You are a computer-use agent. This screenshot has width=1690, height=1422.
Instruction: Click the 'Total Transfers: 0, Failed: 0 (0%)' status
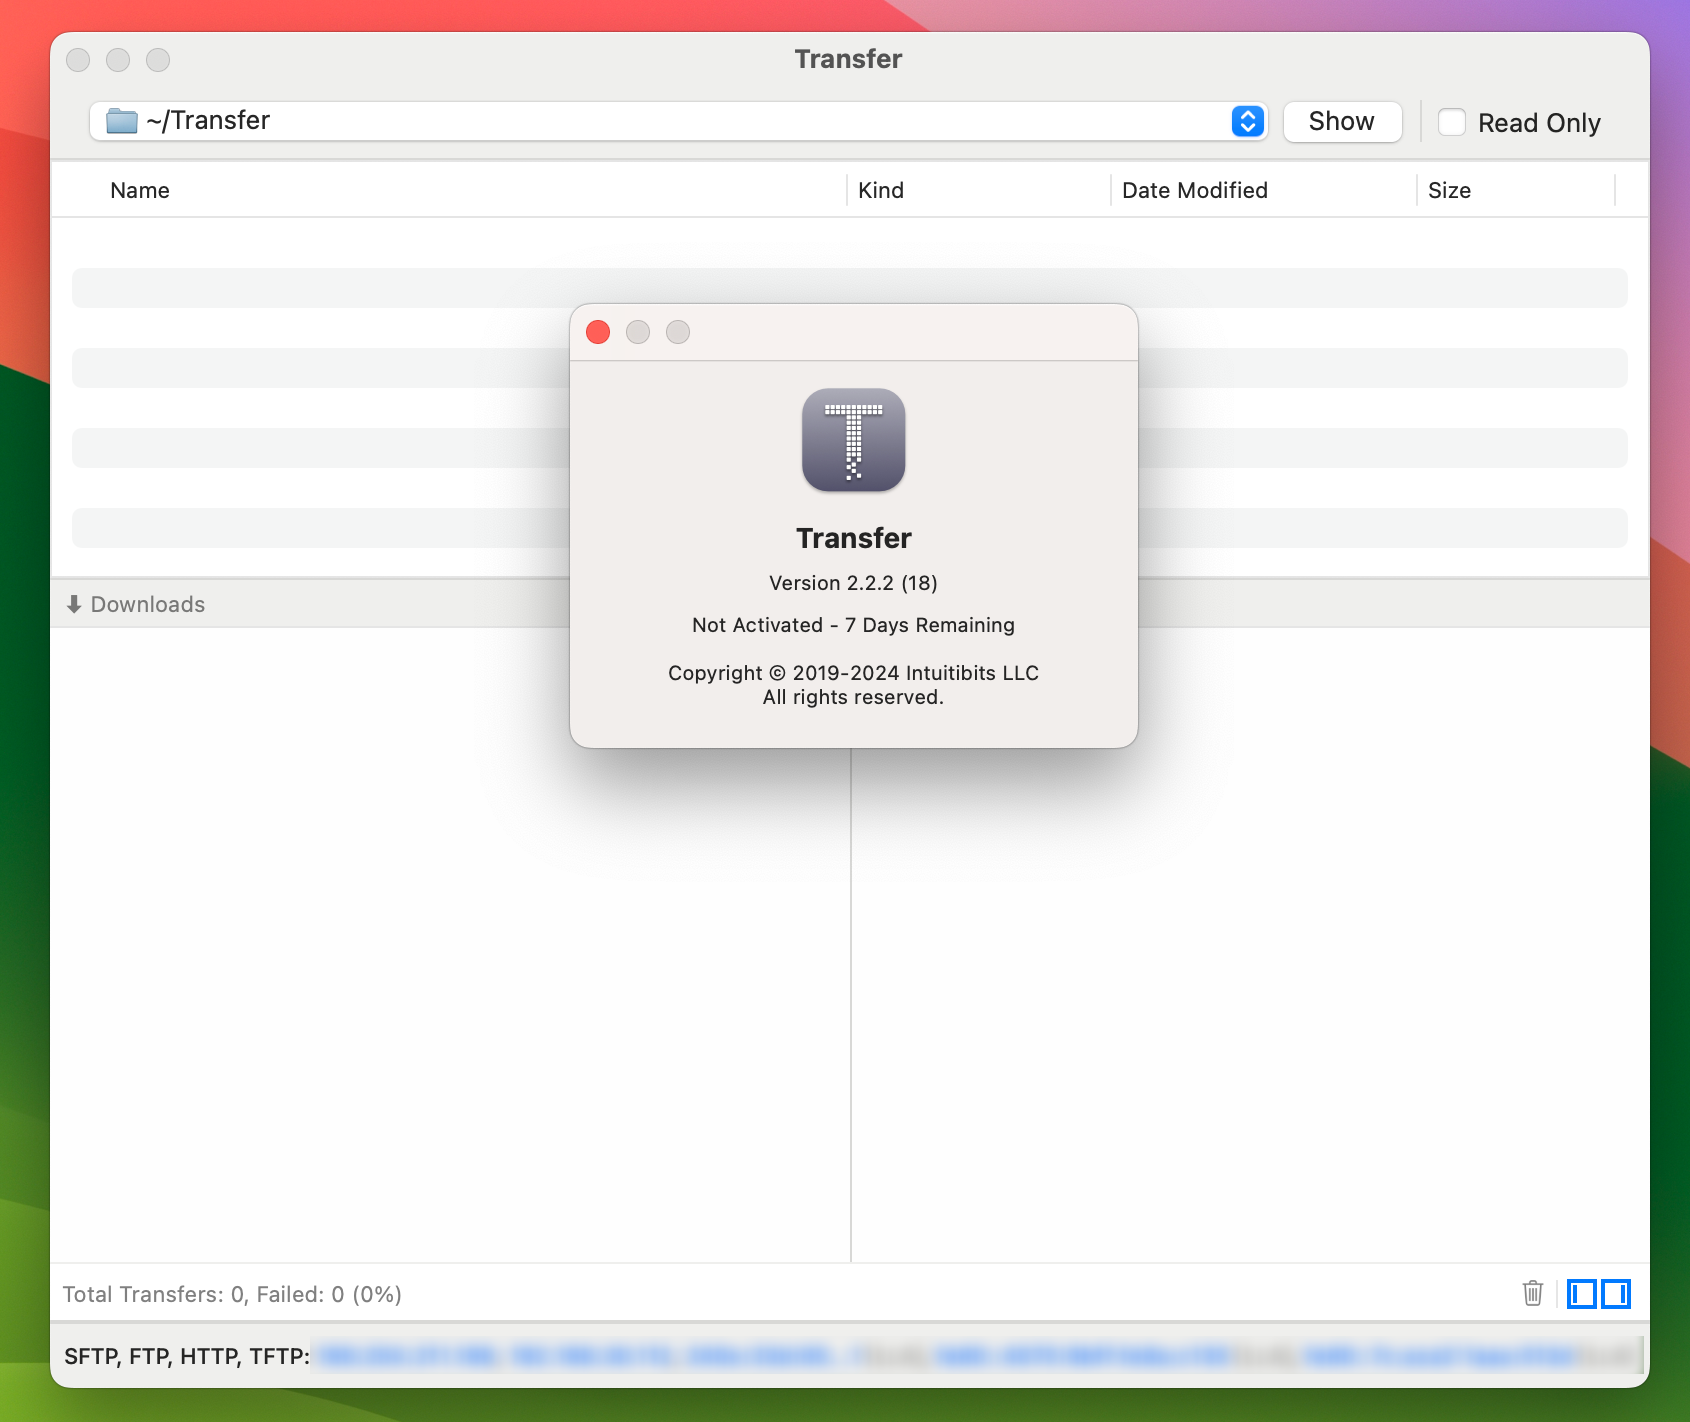click(232, 1294)
